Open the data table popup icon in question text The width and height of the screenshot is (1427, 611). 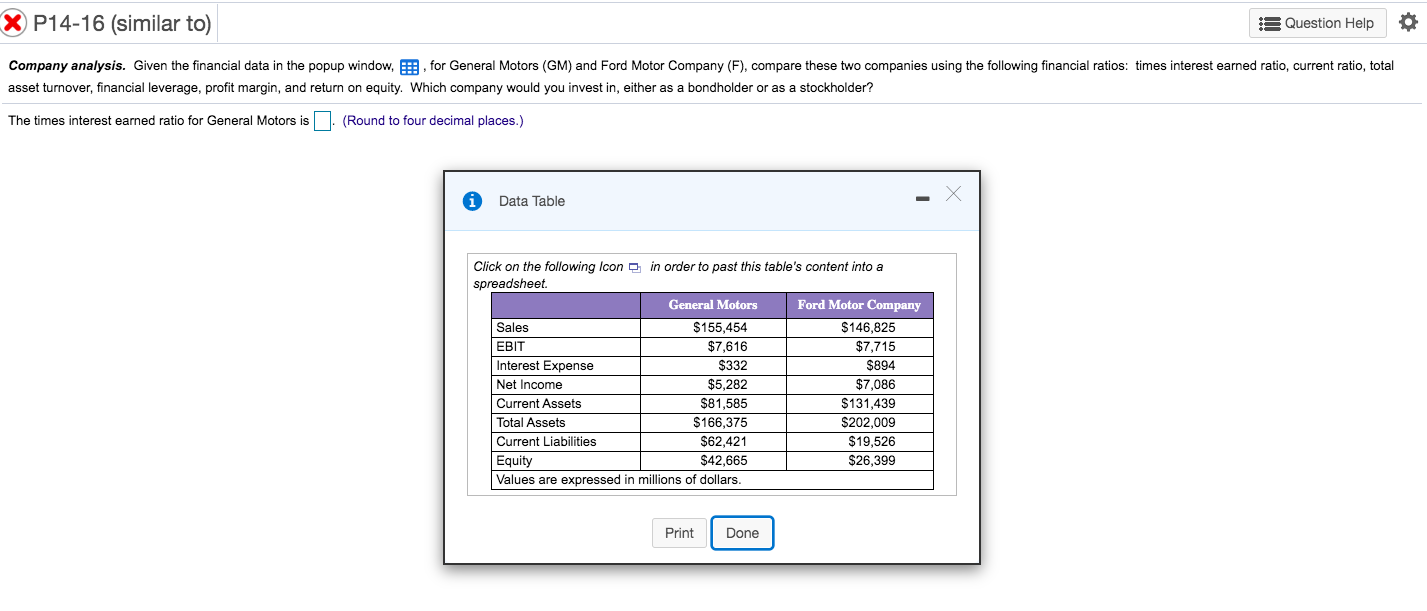408,67
